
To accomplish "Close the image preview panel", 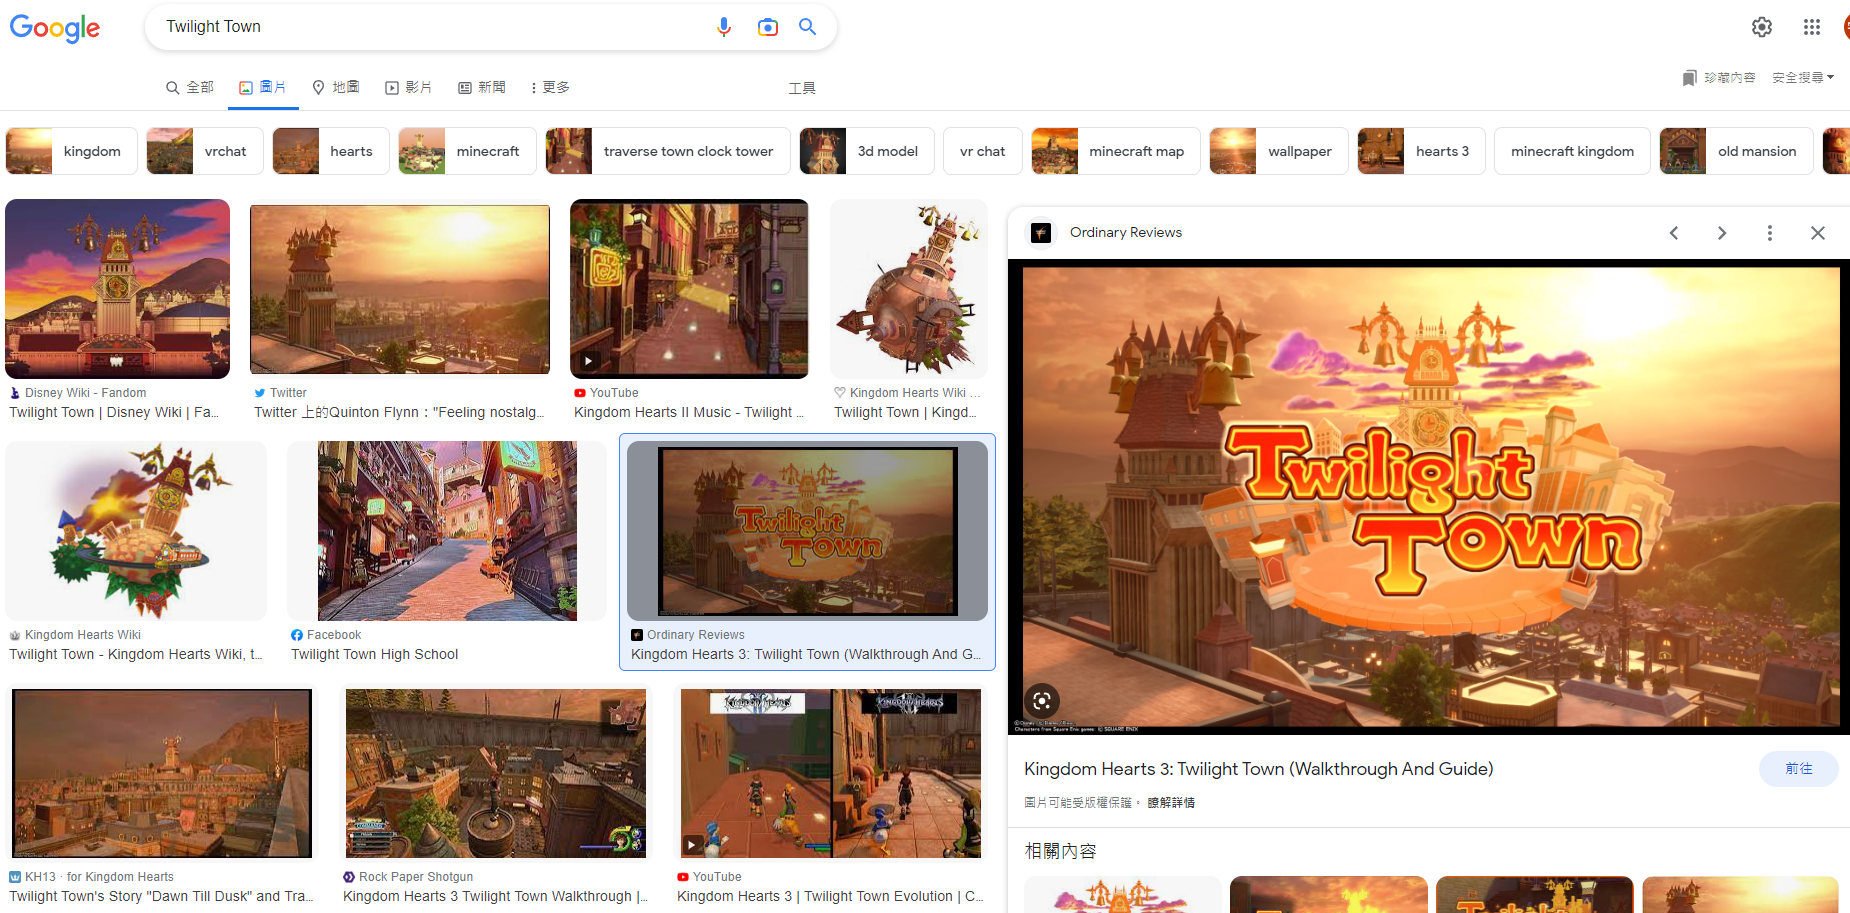I will click(1818, 233).
